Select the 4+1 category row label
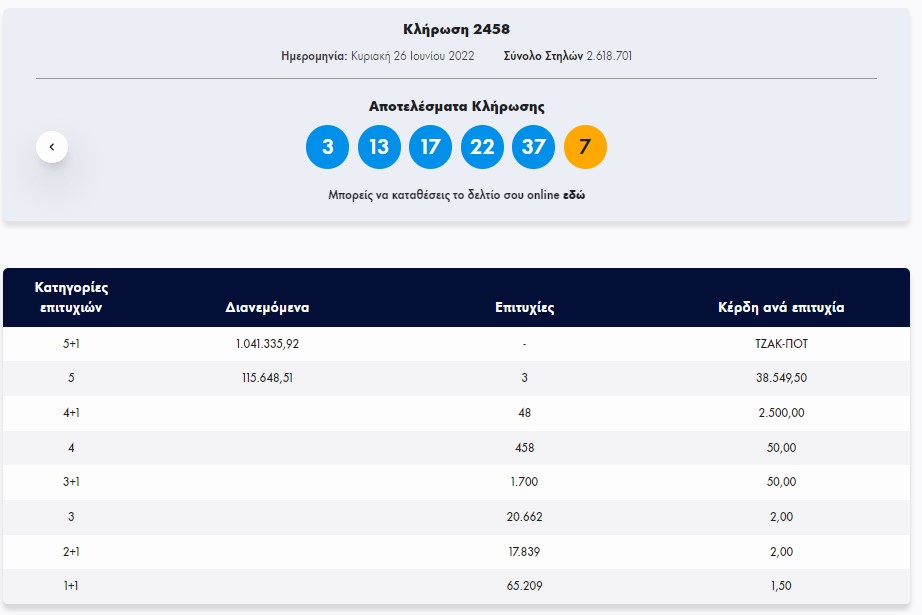The height and width of the screenshot is (615, 922). (x=71, y=413)
